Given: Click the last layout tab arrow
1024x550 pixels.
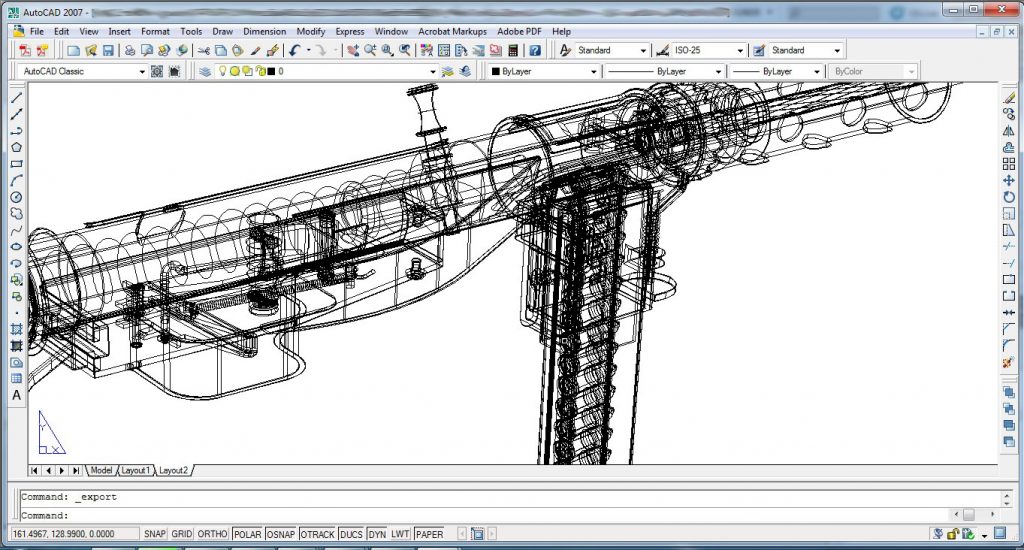Looking at the screenshot, I should pyautogui.click(x=76, y=470).
